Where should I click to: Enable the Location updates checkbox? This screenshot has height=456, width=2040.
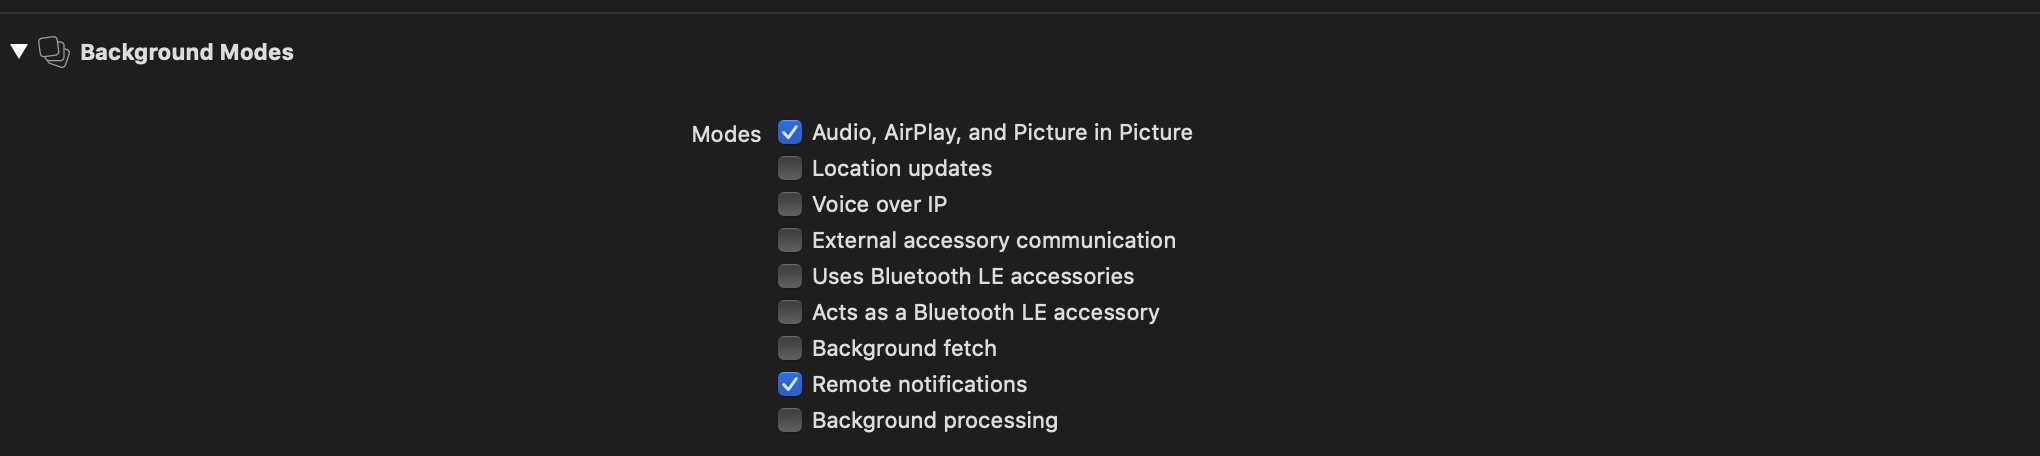tap(790, 168)
